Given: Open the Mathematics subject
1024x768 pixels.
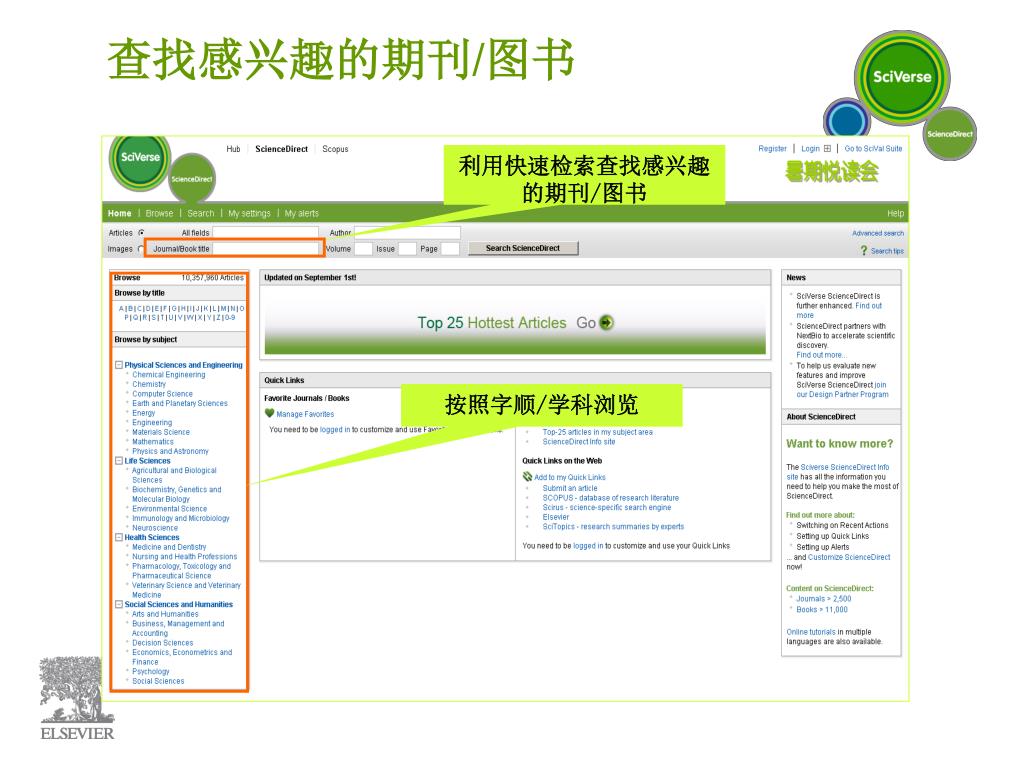Looking at the screenshot, I should (153, 442).
